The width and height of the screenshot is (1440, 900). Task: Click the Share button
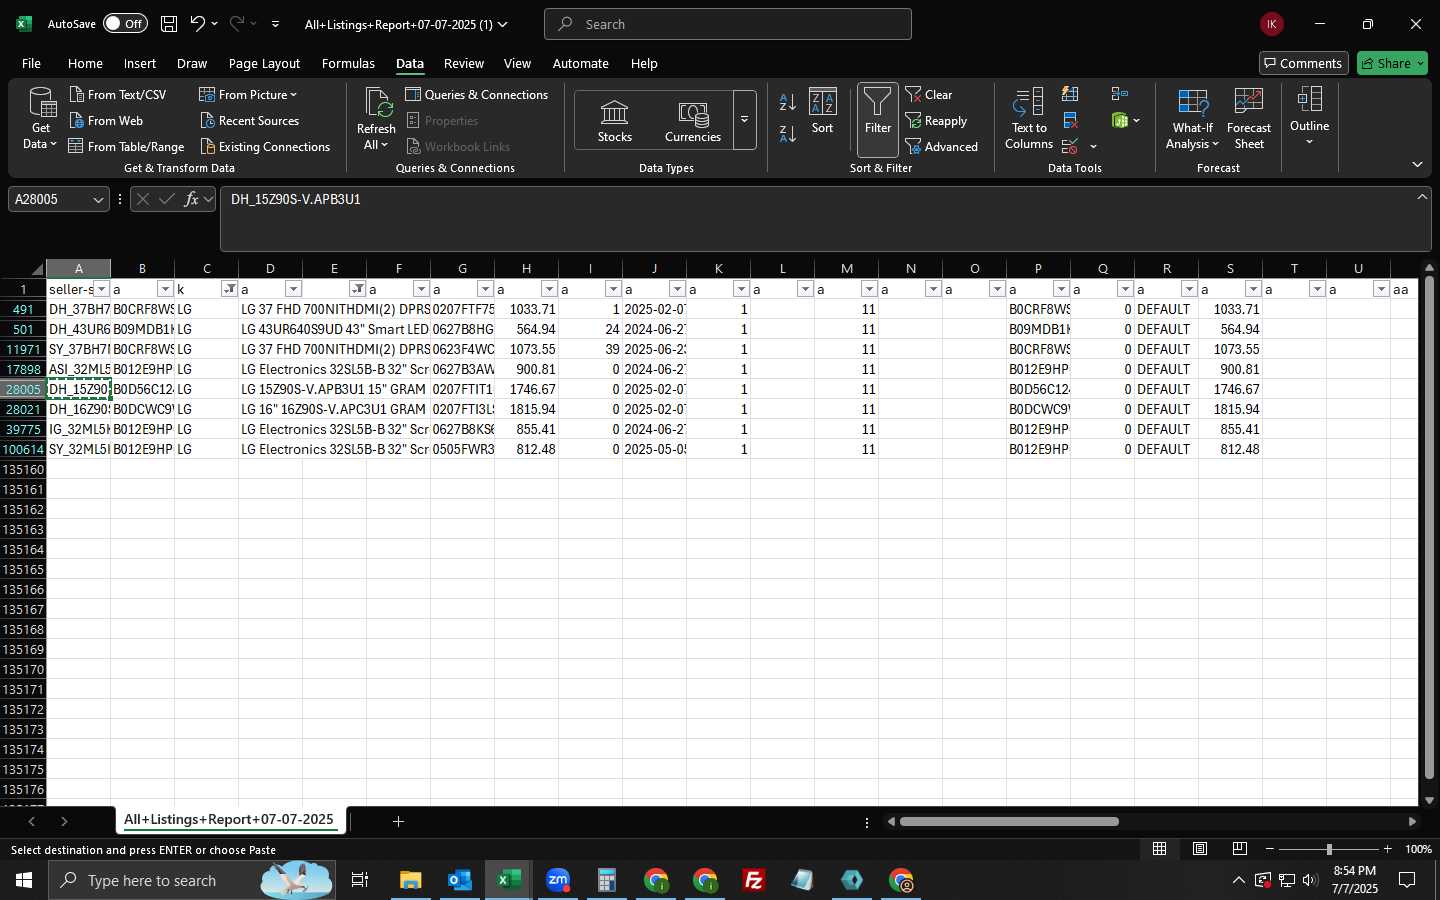tap(1392, 63)
